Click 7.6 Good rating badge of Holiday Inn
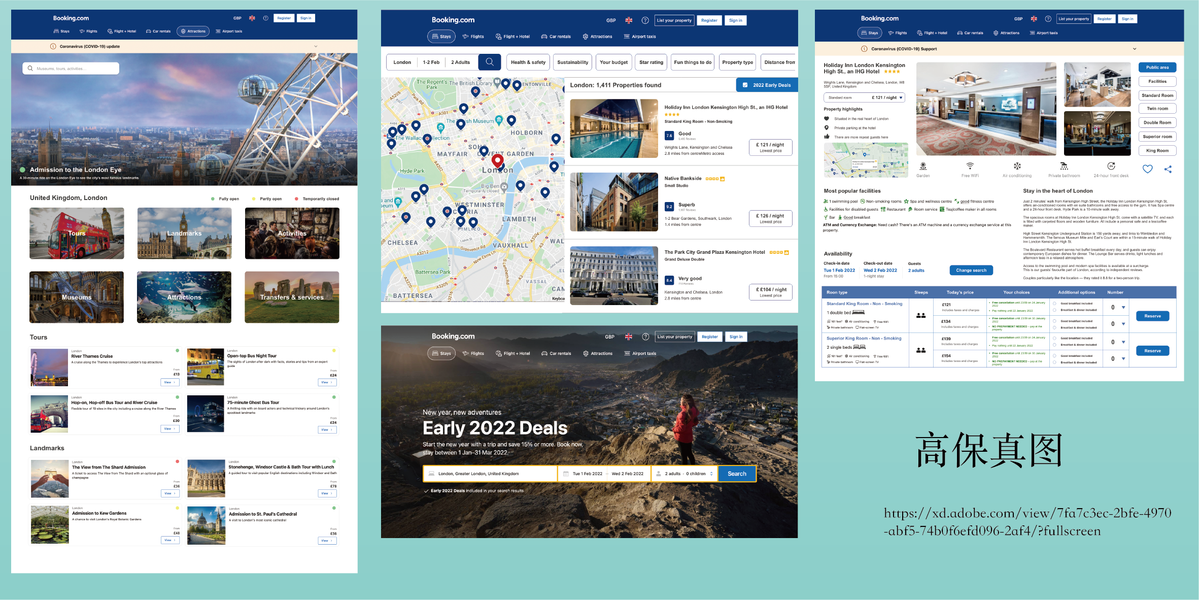This screenshot has height=600, width=1199. pos(669,135)
